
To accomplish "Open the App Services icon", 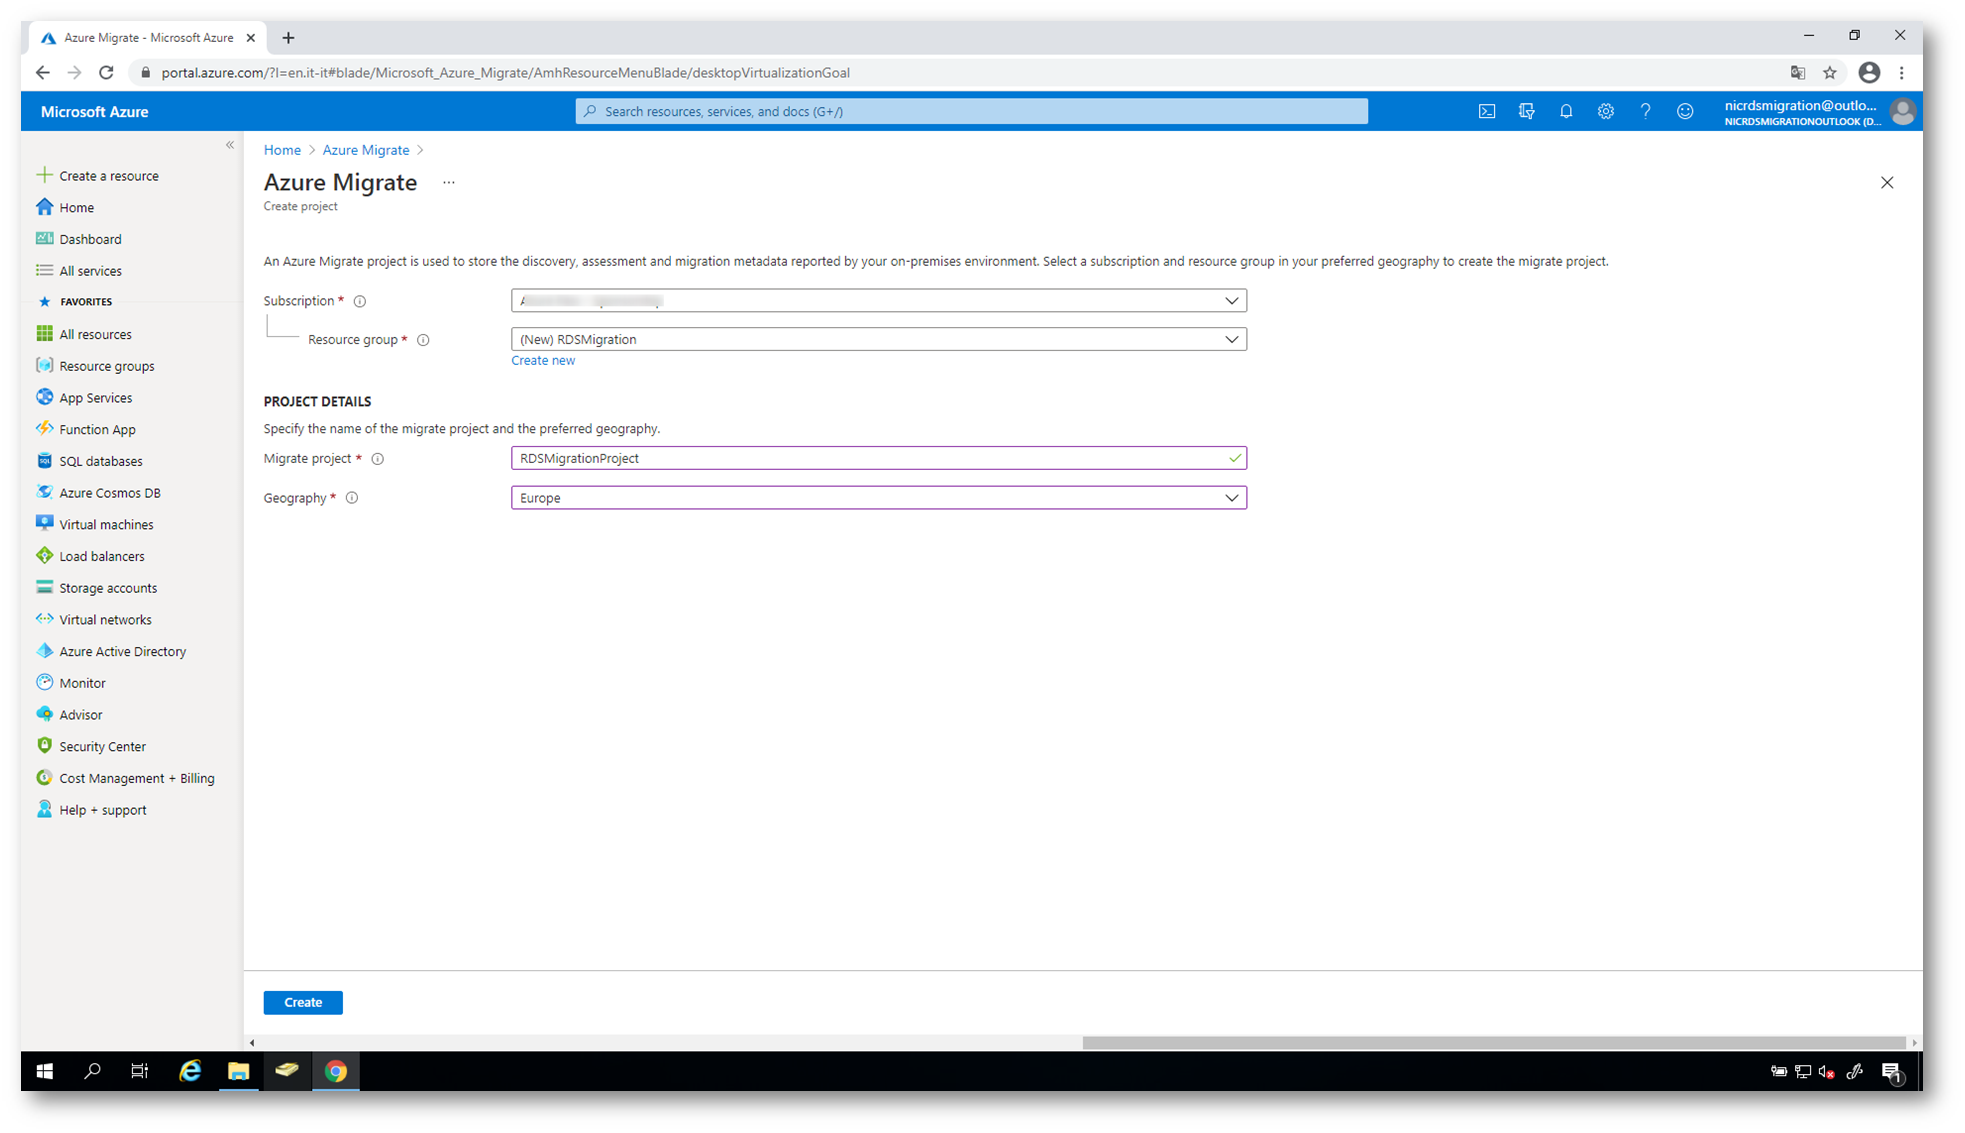I will [x=44, y=397].
